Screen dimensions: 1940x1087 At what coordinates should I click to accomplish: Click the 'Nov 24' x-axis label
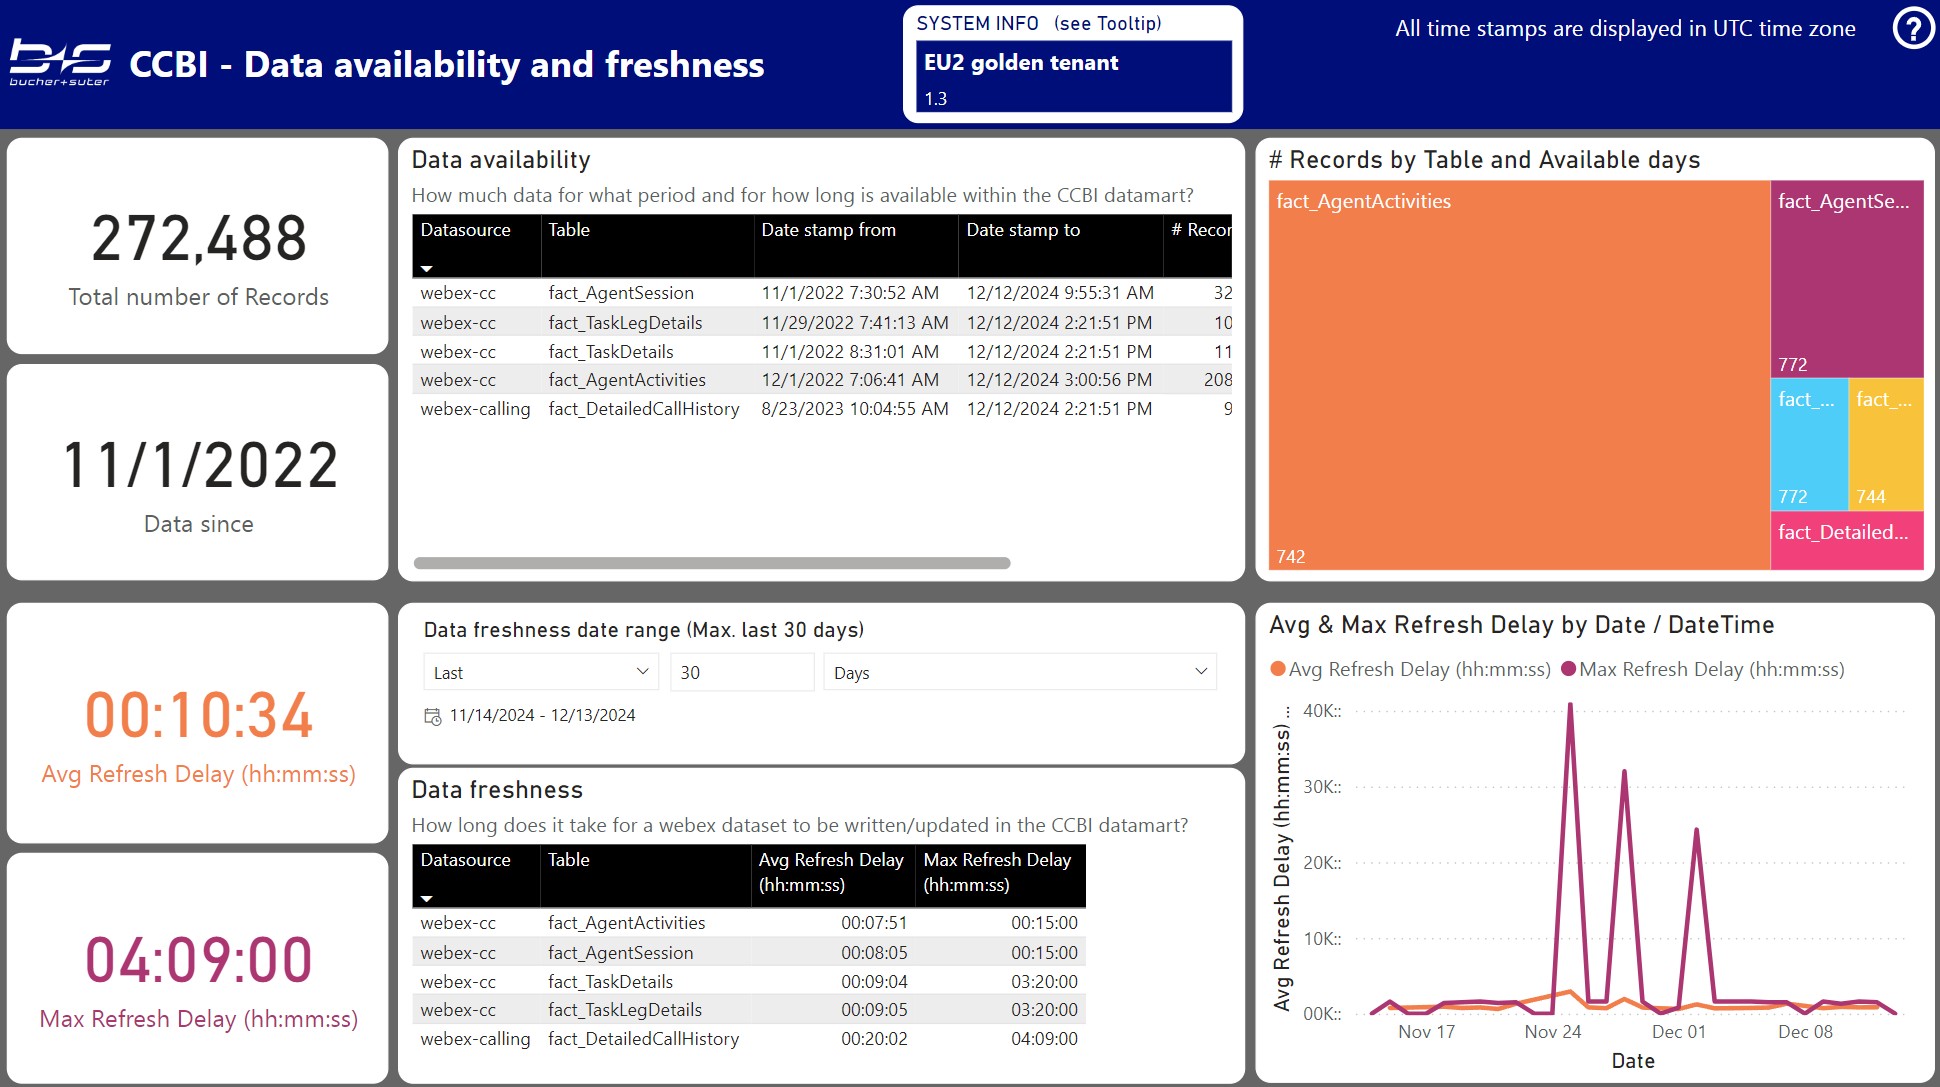point(1552,1032)
